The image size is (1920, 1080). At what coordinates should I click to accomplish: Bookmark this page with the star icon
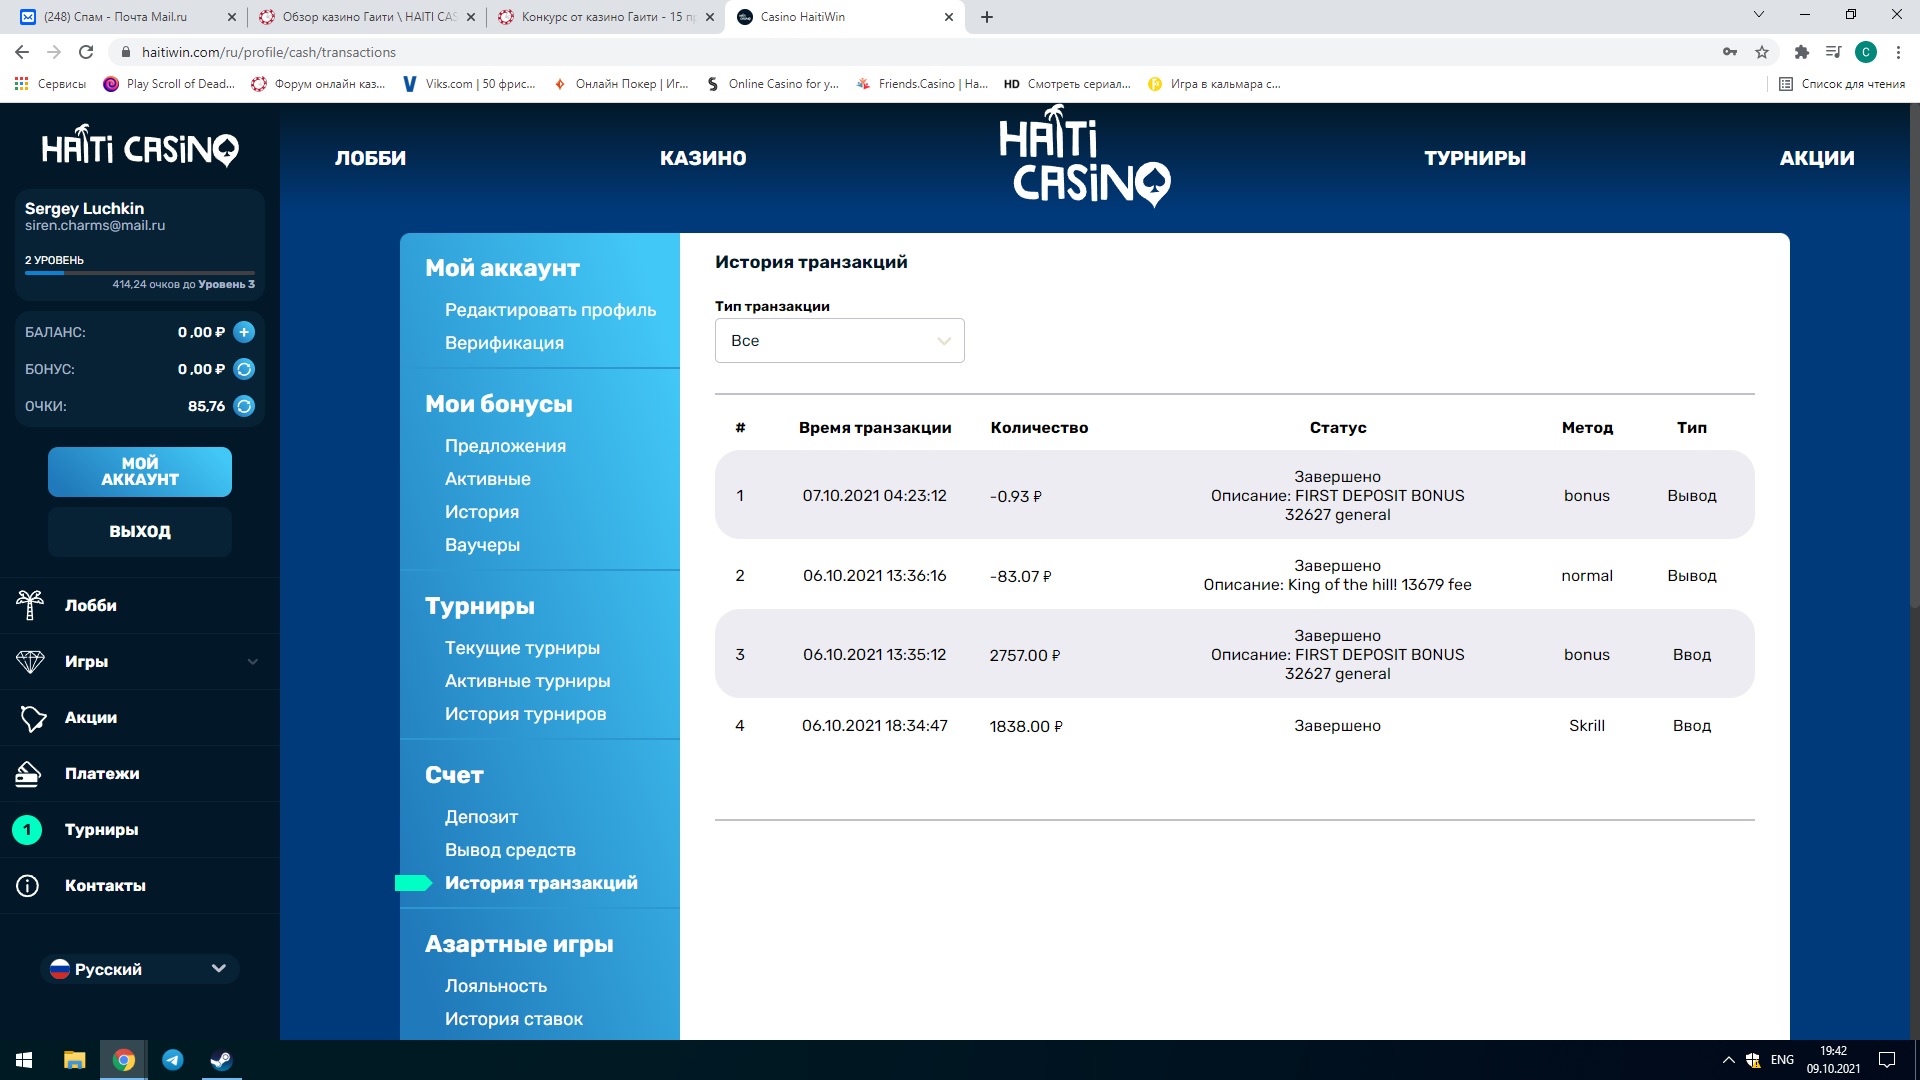(x=1762, y=52)
